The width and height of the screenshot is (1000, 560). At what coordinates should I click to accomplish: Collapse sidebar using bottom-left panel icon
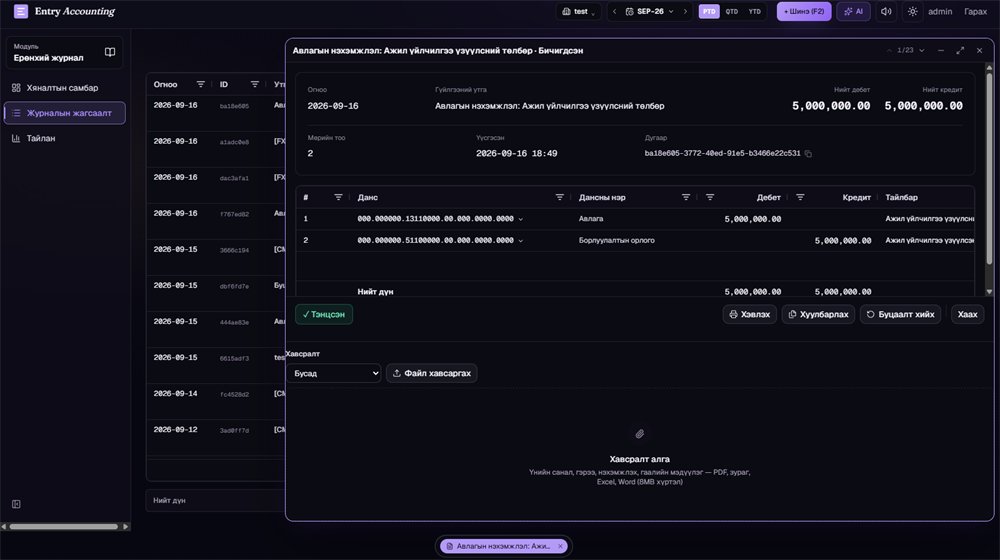point(16,505)
